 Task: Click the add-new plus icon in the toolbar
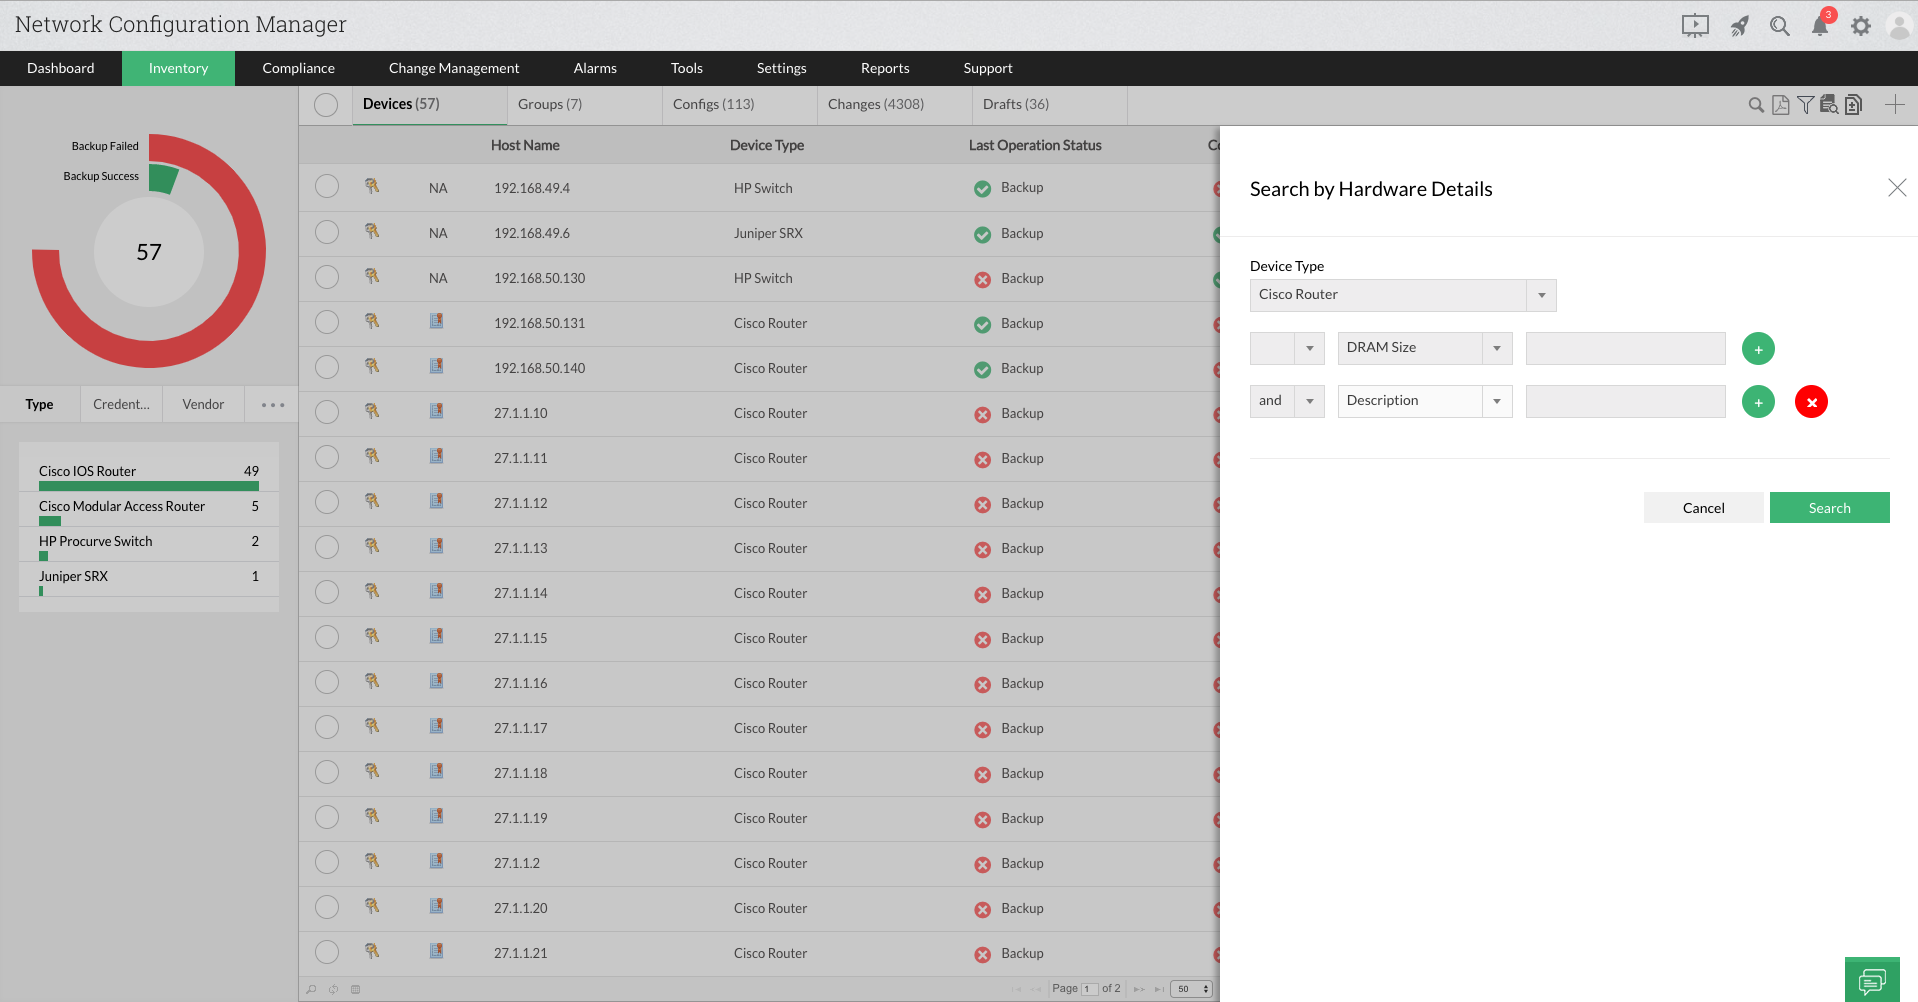pos(1893,104)
